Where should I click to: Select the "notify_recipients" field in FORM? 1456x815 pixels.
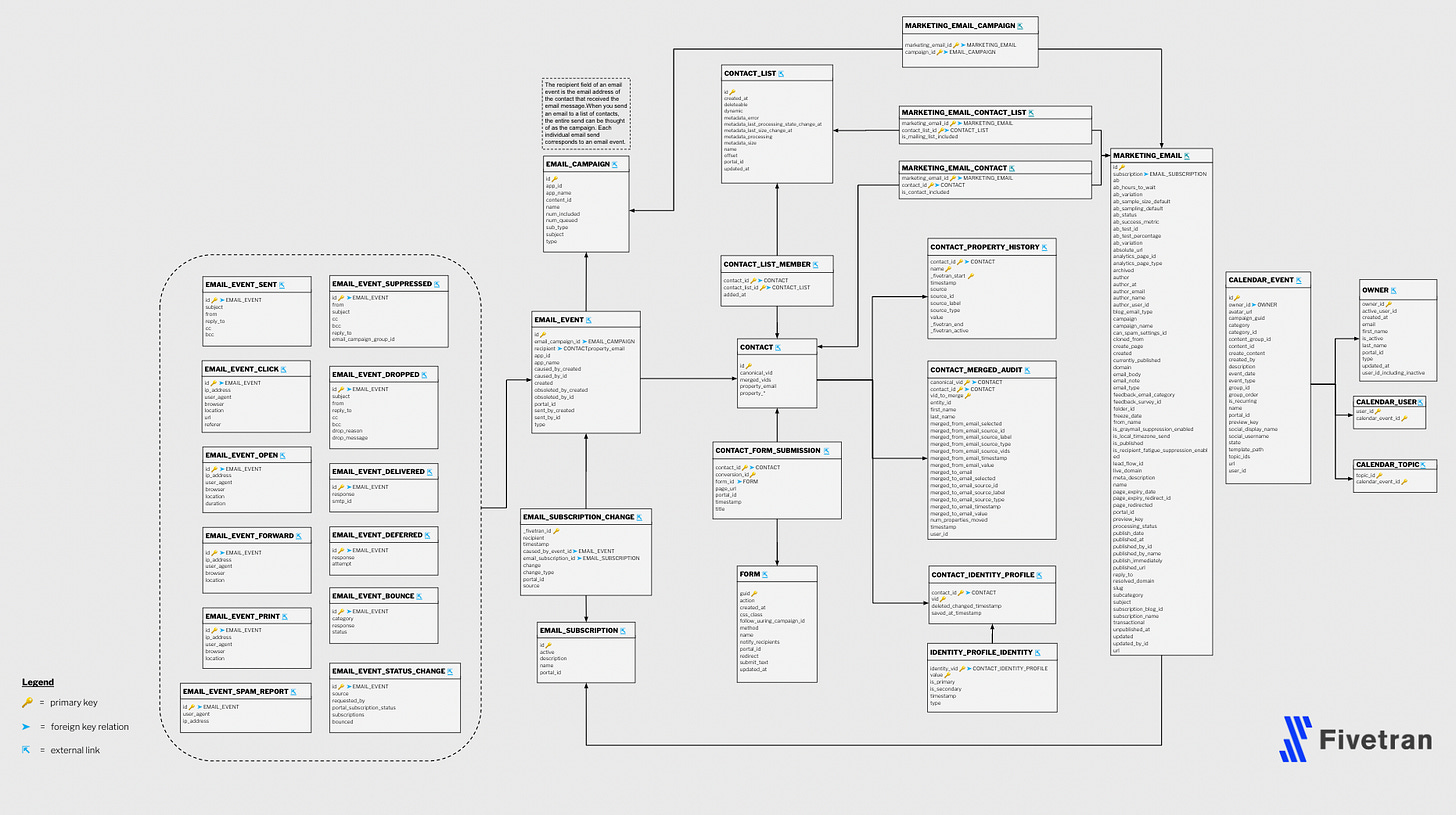point(760,642)
